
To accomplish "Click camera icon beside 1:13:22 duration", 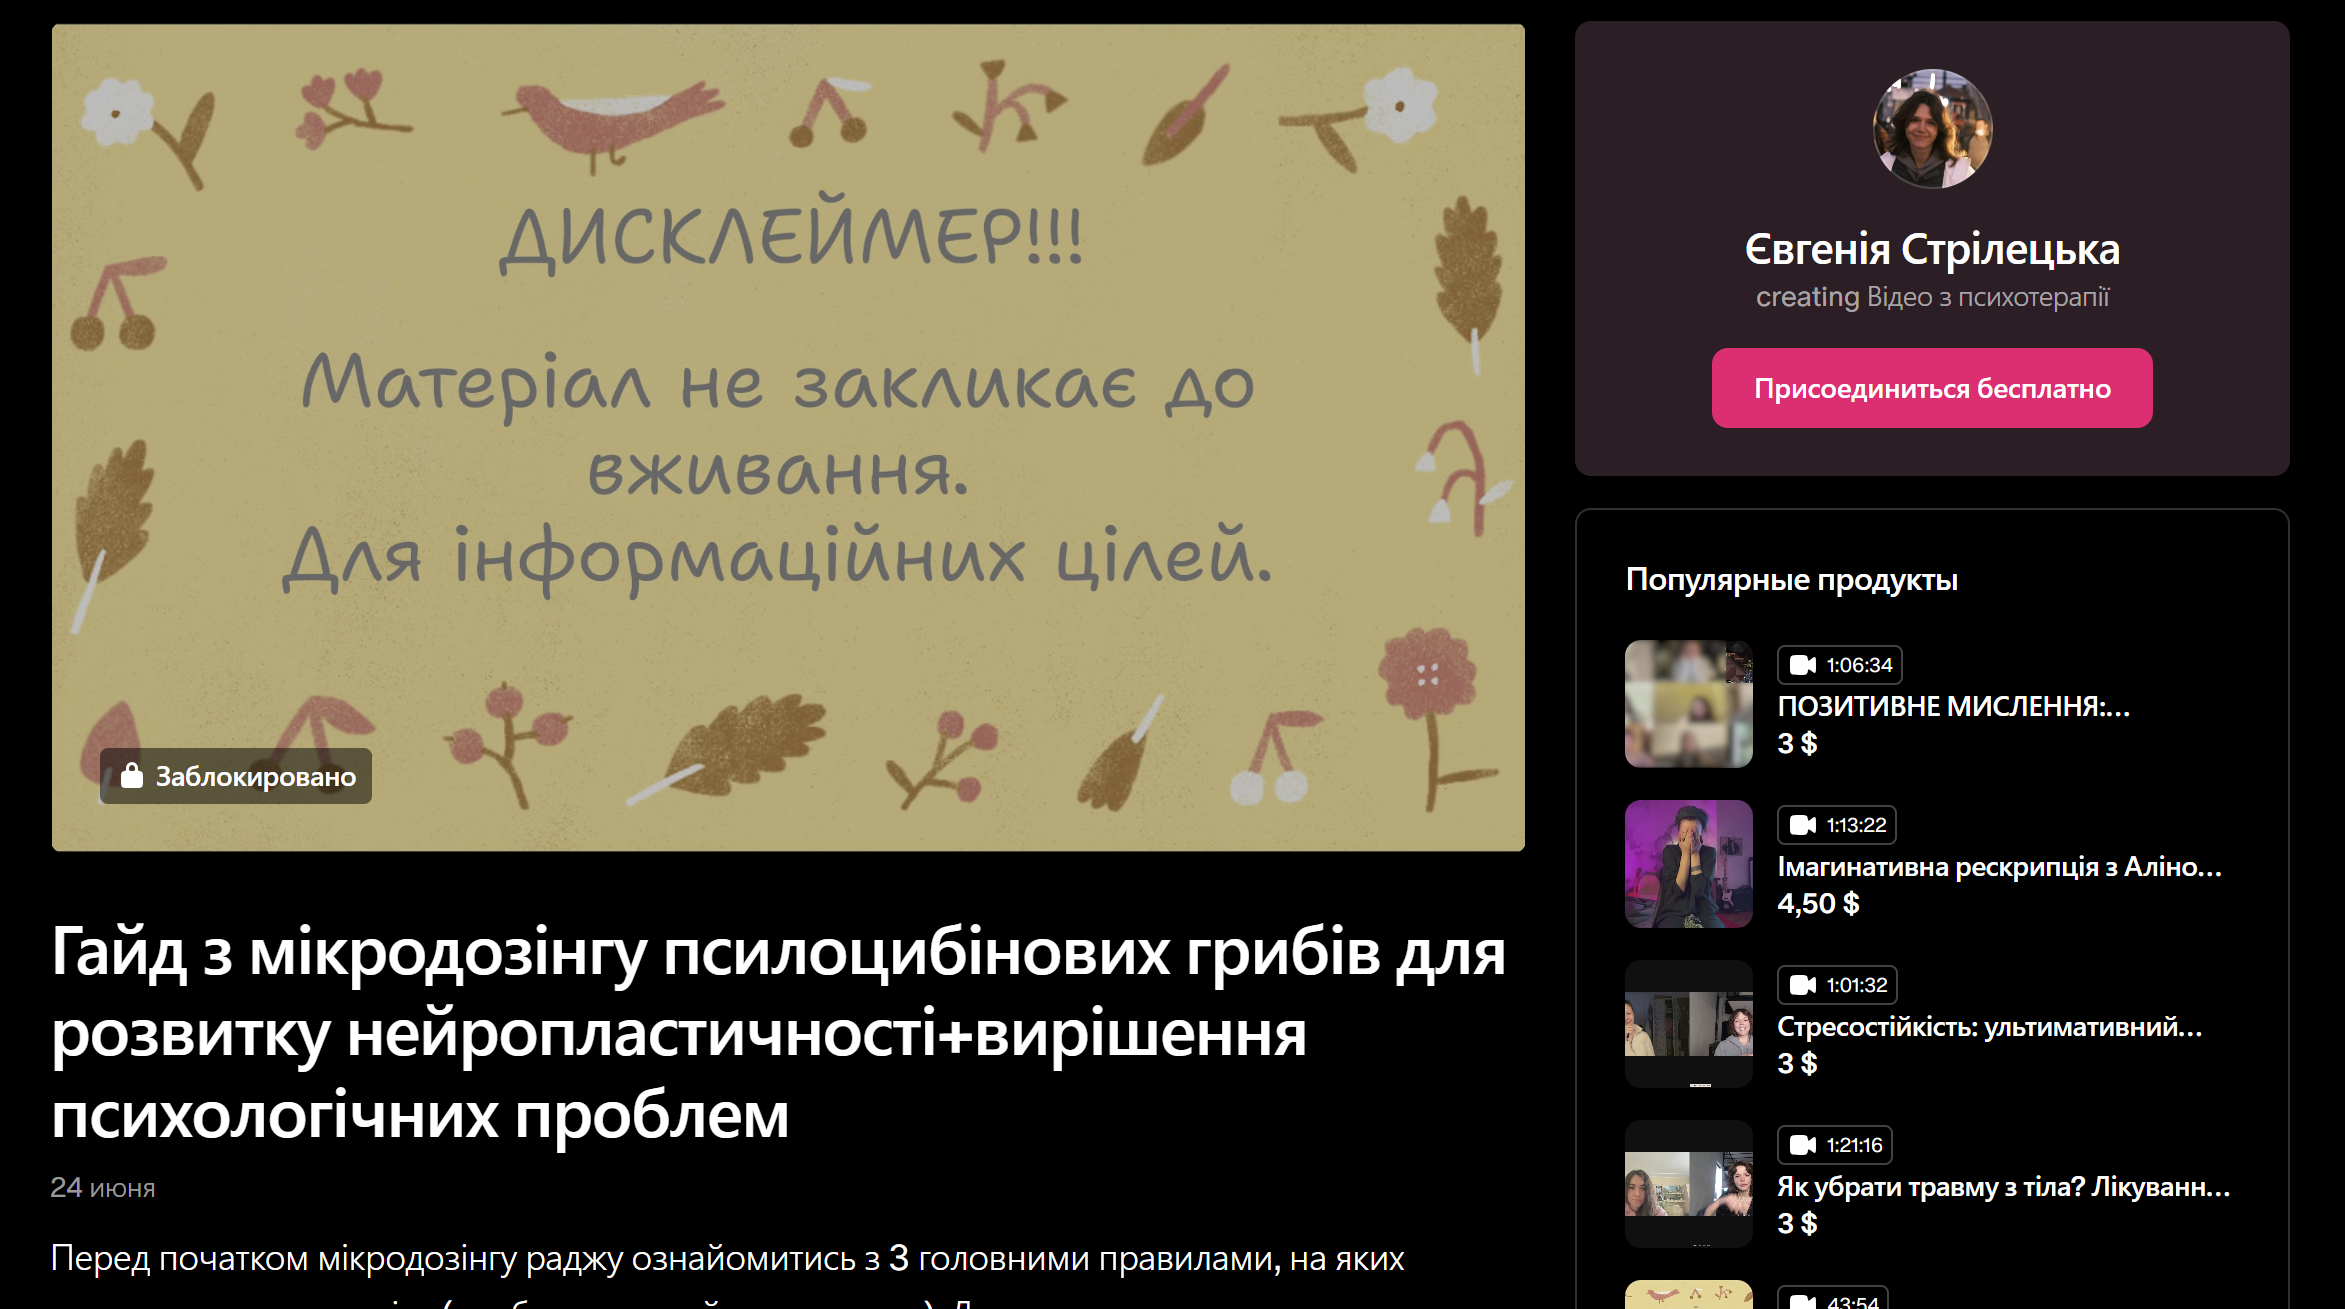I will pyautogui.click(x=1802, y=825).
